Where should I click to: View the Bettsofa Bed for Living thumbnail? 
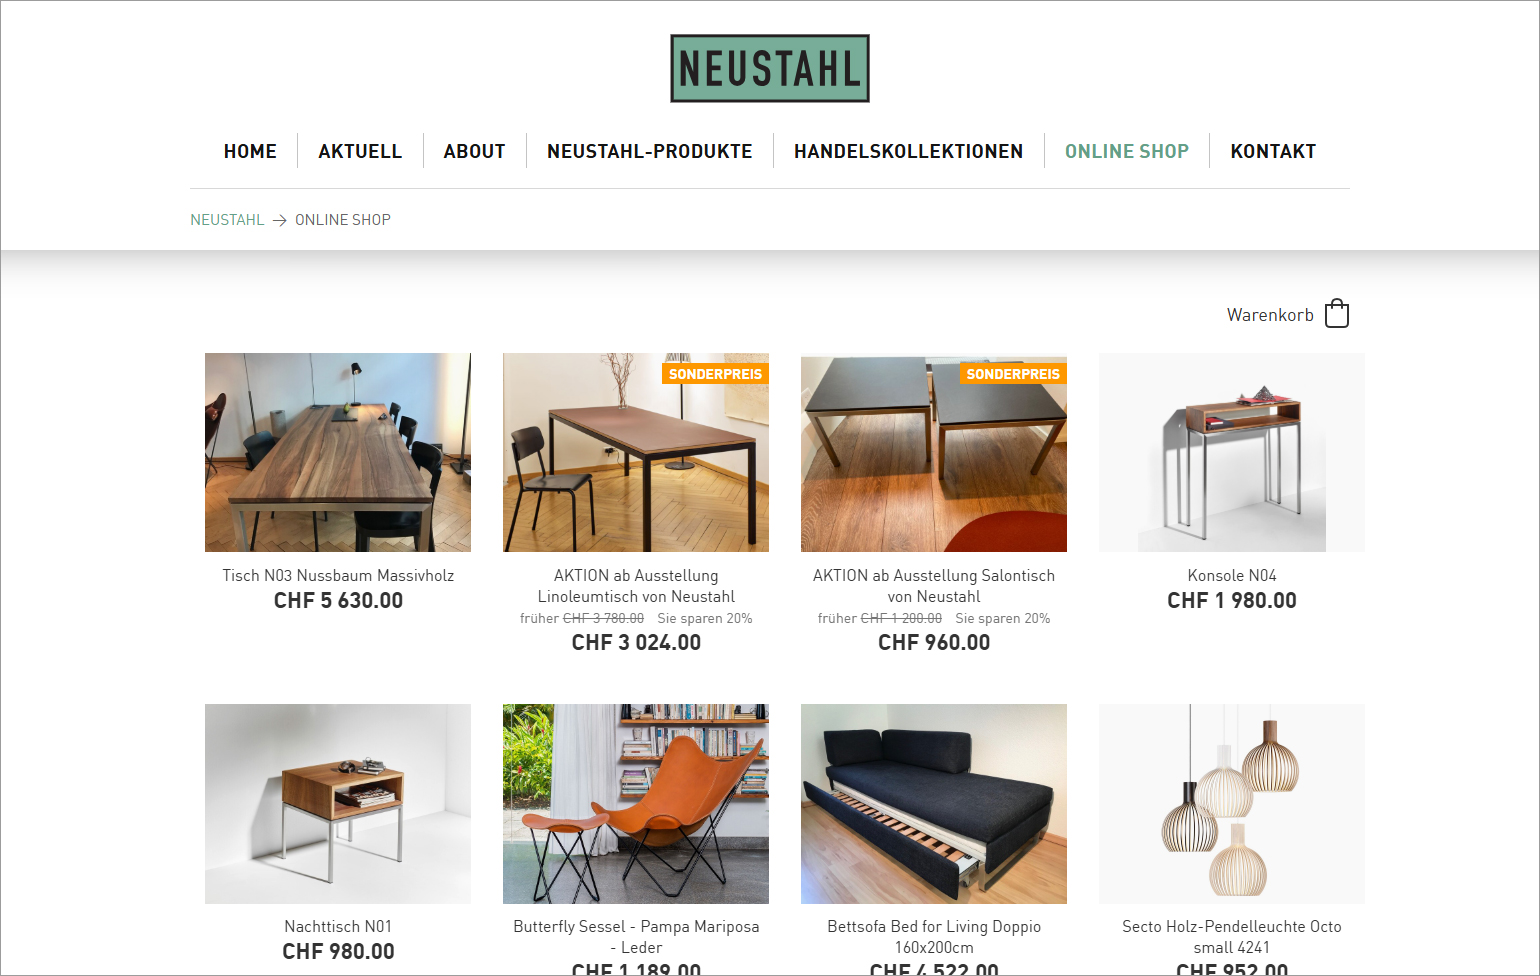tap(934, 804)
